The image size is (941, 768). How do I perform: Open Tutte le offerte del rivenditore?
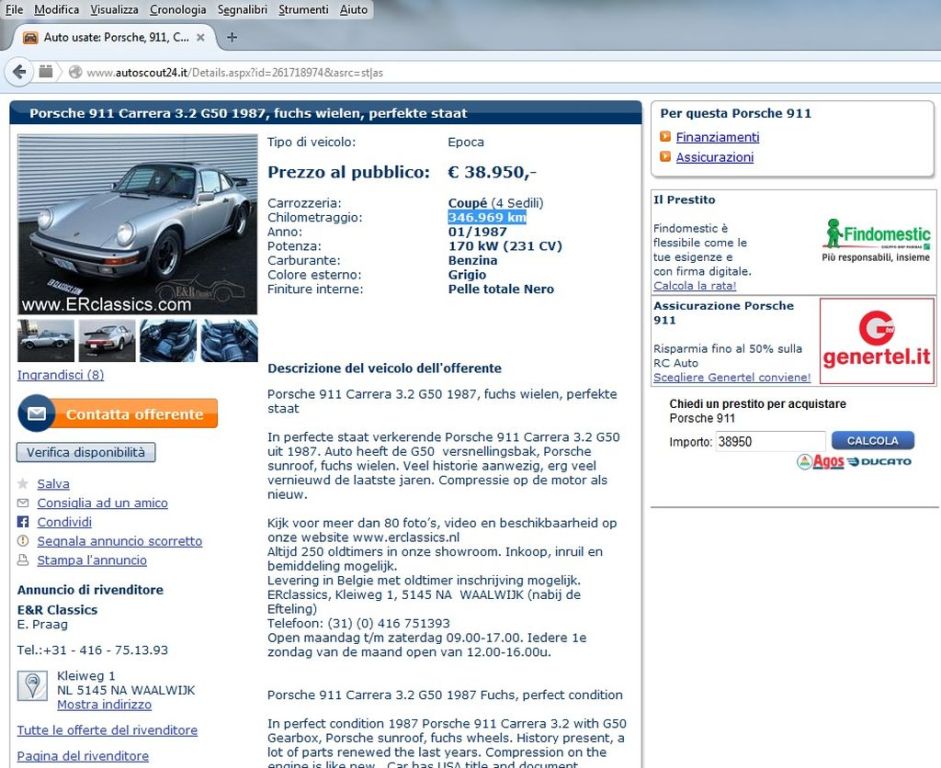107,730
